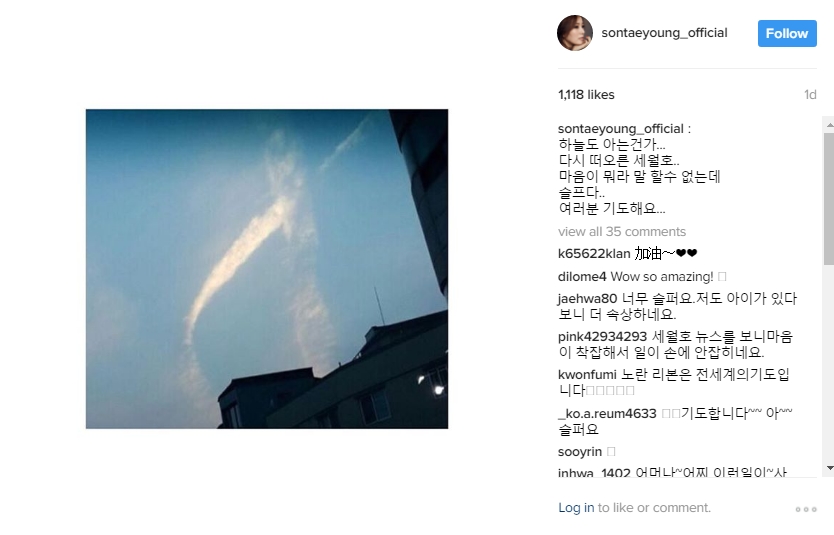Open the cloudy sky photo
Screen dimensions: 834x535
click(267, 269)
